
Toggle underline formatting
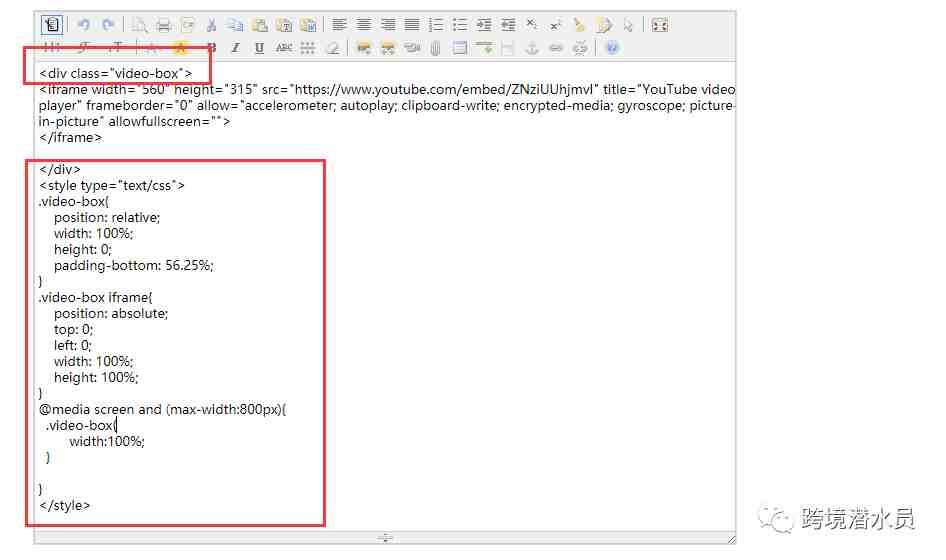259,48
